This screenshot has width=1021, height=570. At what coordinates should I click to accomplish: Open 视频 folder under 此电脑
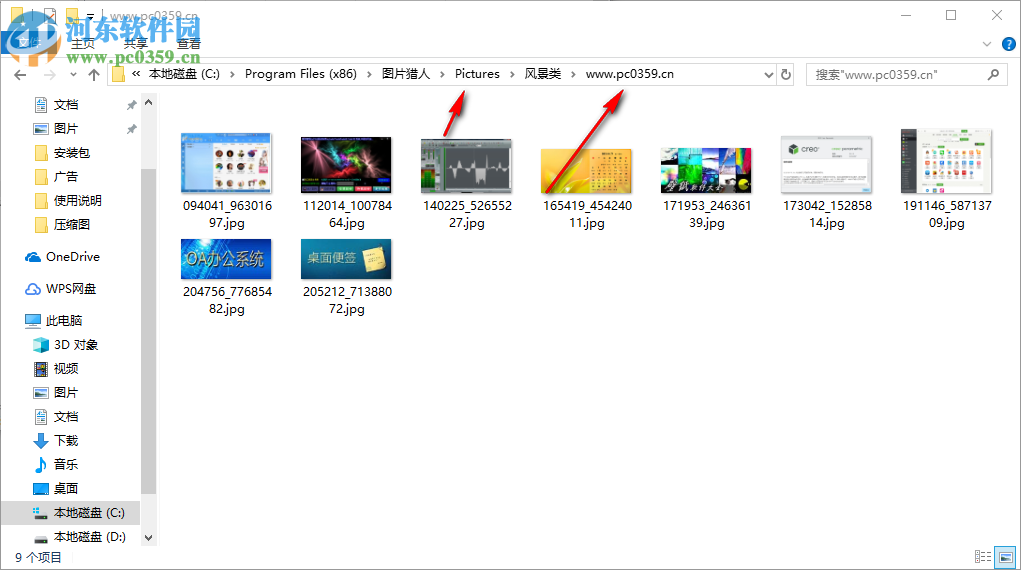(x=66, y=369)
